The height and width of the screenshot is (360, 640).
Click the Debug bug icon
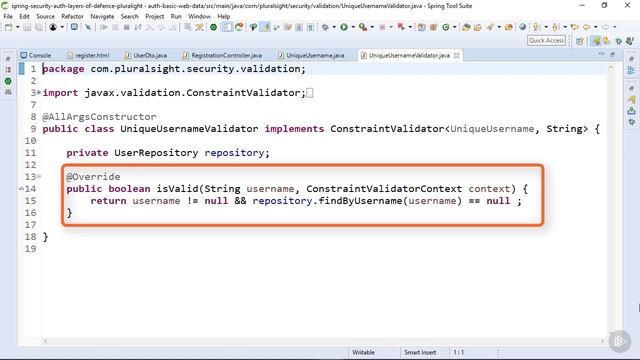[325, 27]
